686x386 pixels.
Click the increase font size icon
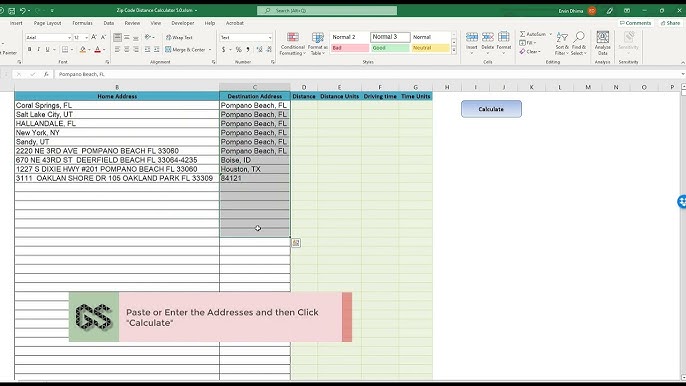coord(94,38)
